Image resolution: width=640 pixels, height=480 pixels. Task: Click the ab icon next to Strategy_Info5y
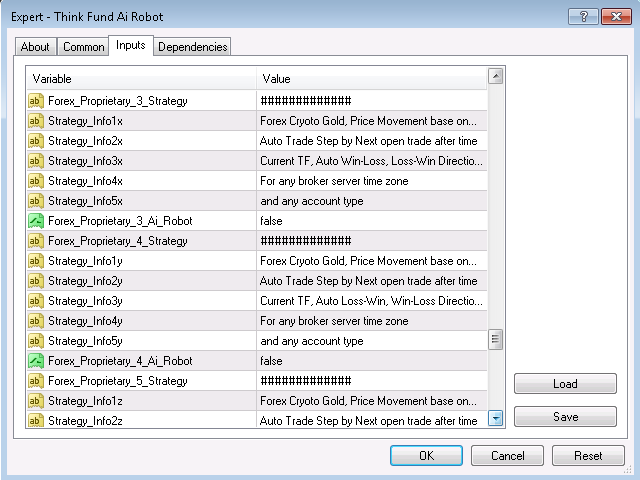36,341
